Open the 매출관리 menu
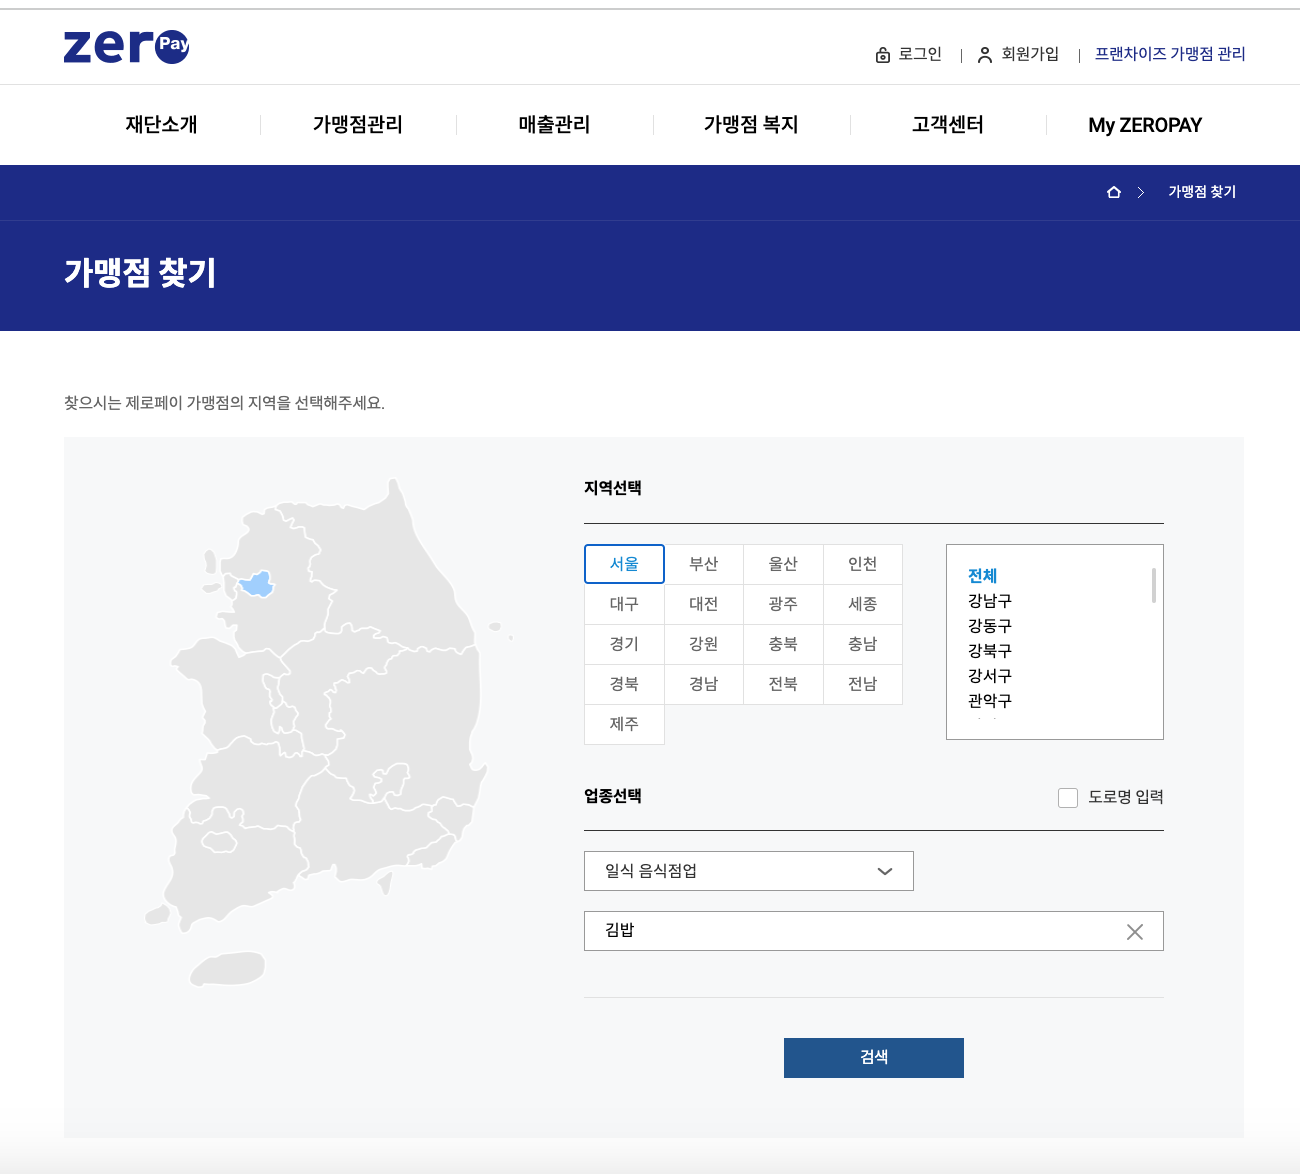The height and width of the screenshot is (1174, 1300). pyautogui.click(x=553, y=124)
